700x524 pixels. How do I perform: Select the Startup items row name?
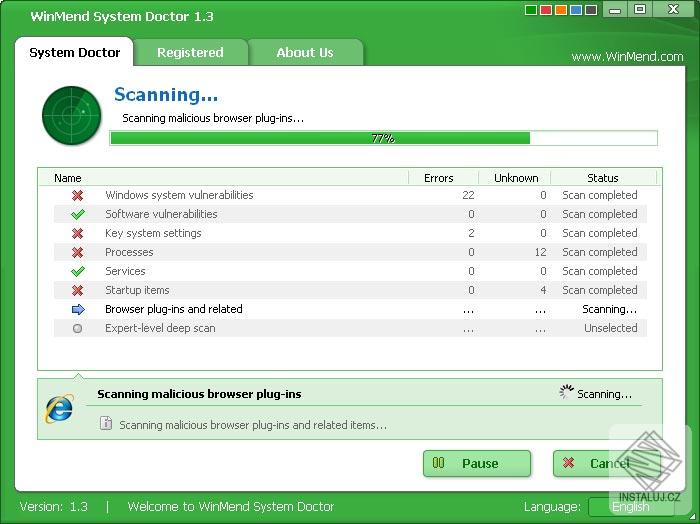point(137,290)
